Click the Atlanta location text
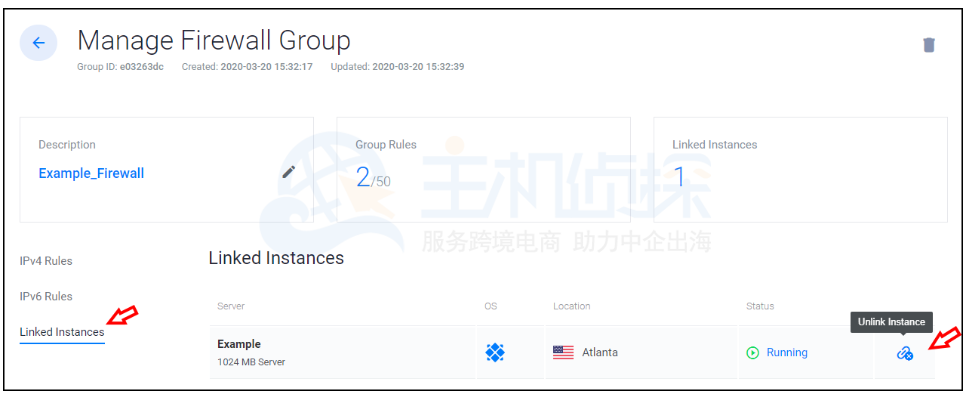This screenshot has height=394, width=969. coord(599,353)
